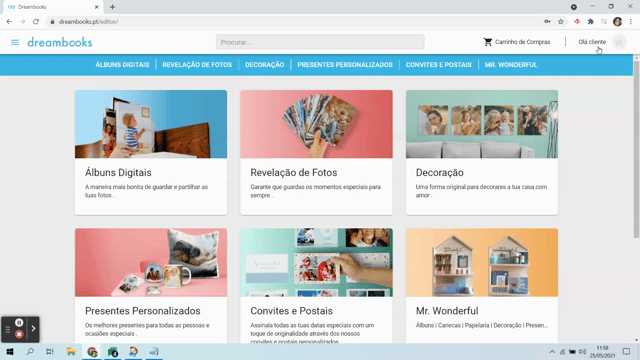Open the Chrome profile avatar

[618, 22]
